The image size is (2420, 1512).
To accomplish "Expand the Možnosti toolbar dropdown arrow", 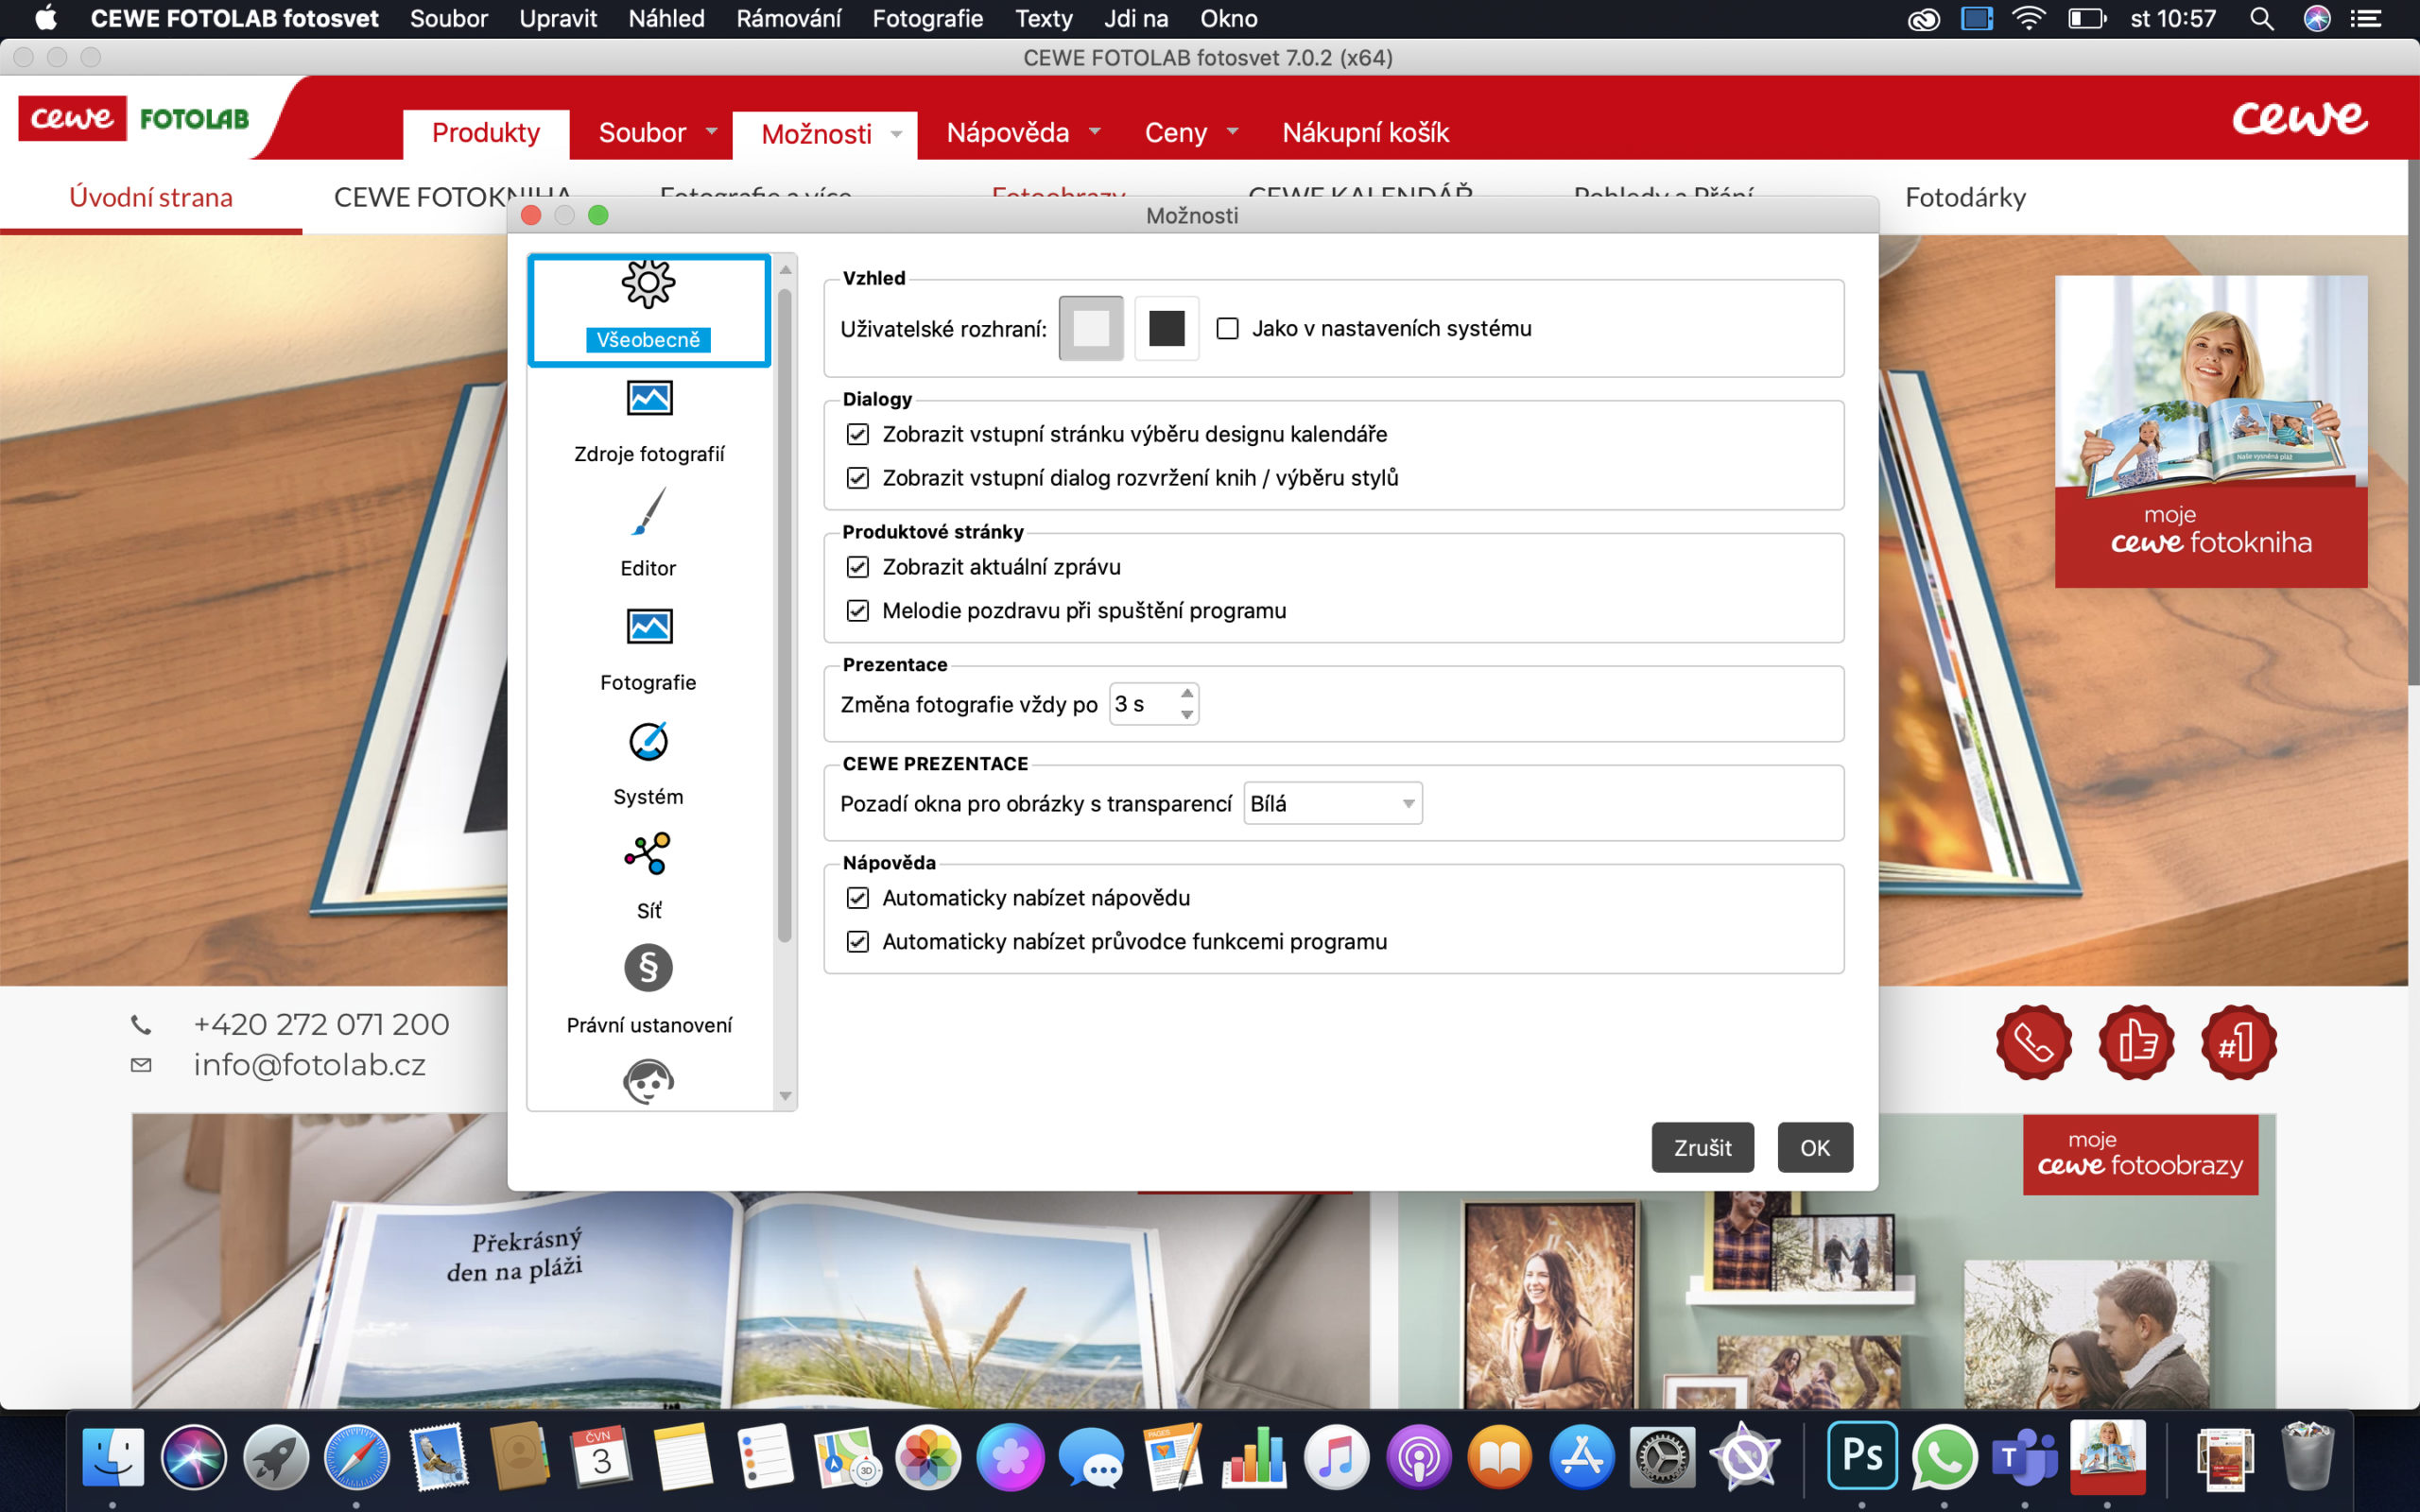I will pyautogui.click(x=896, y=133).
